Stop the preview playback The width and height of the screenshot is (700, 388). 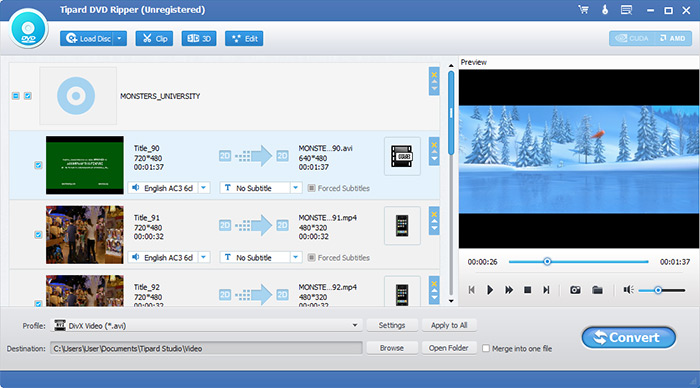pyautogui.click(x=527, y=290)
